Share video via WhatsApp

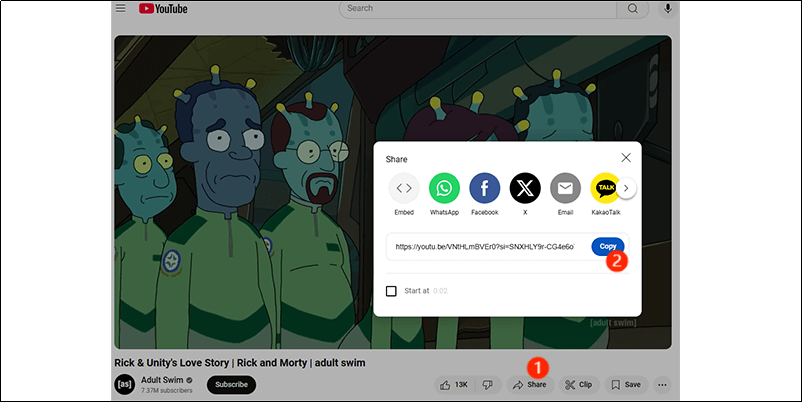444,188
